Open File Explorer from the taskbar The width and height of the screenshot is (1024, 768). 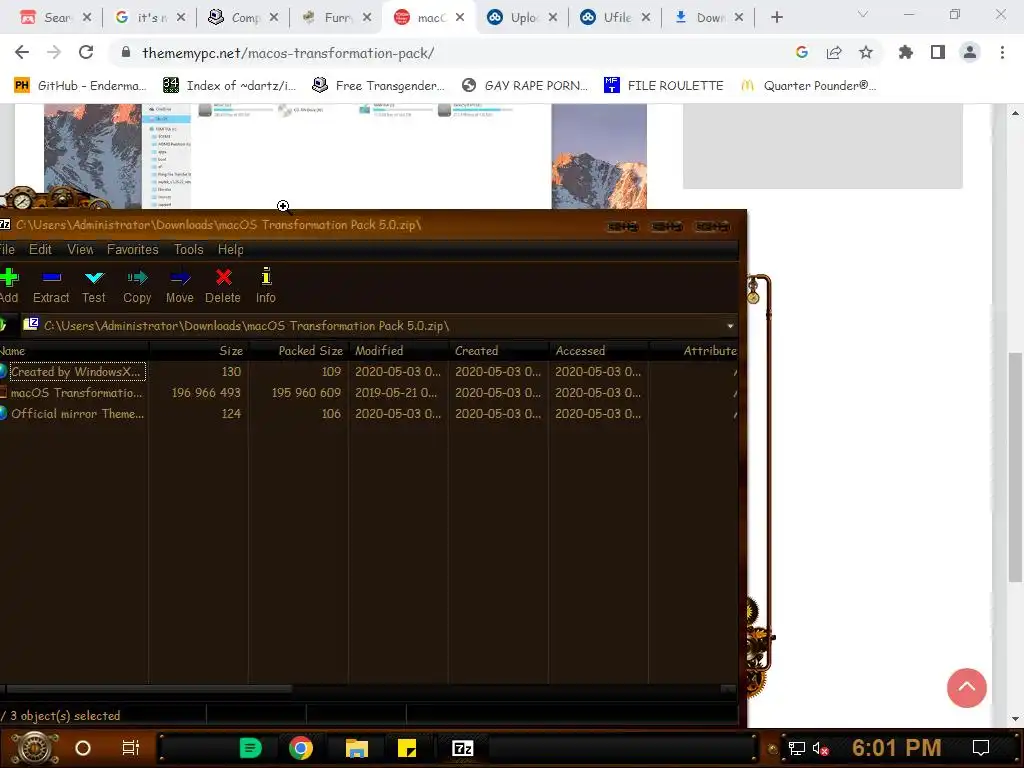357,748
